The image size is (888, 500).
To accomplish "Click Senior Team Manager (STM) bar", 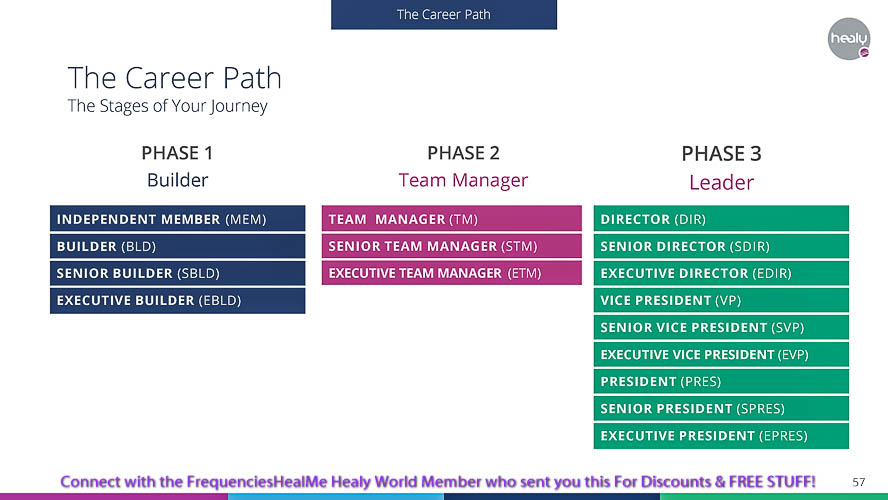I will pyautogui.click(x=451, y=246).
